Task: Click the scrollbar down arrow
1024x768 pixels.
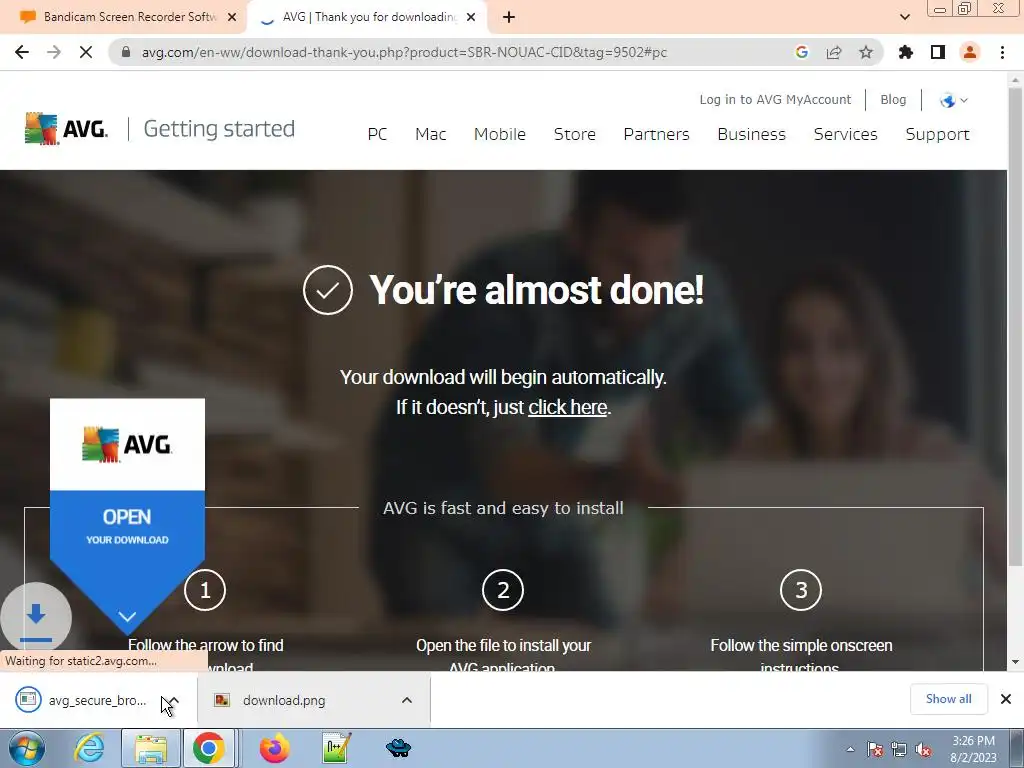Action: click(x=1015, y=662)
